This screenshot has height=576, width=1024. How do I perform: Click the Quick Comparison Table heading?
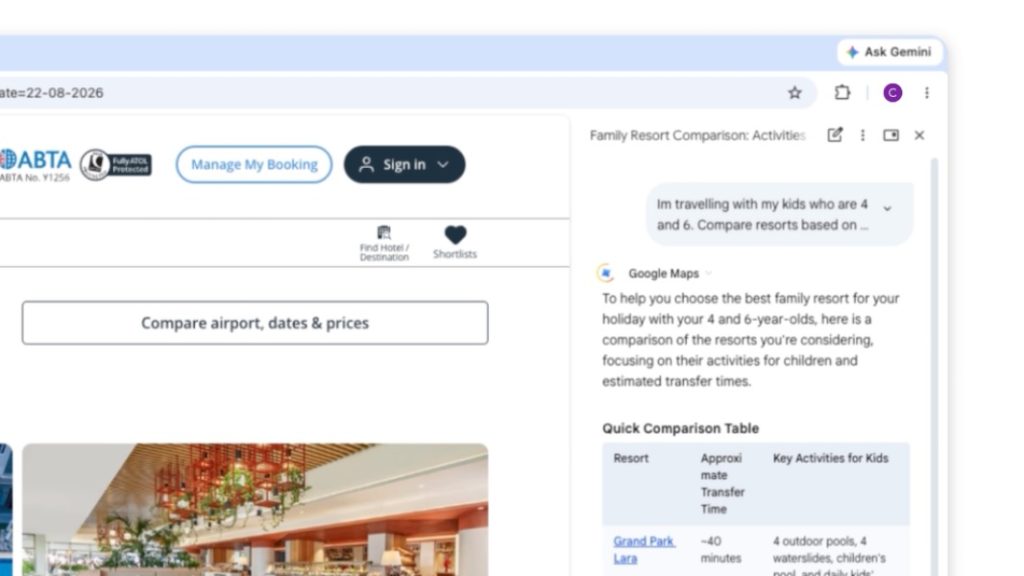point(680,428)
